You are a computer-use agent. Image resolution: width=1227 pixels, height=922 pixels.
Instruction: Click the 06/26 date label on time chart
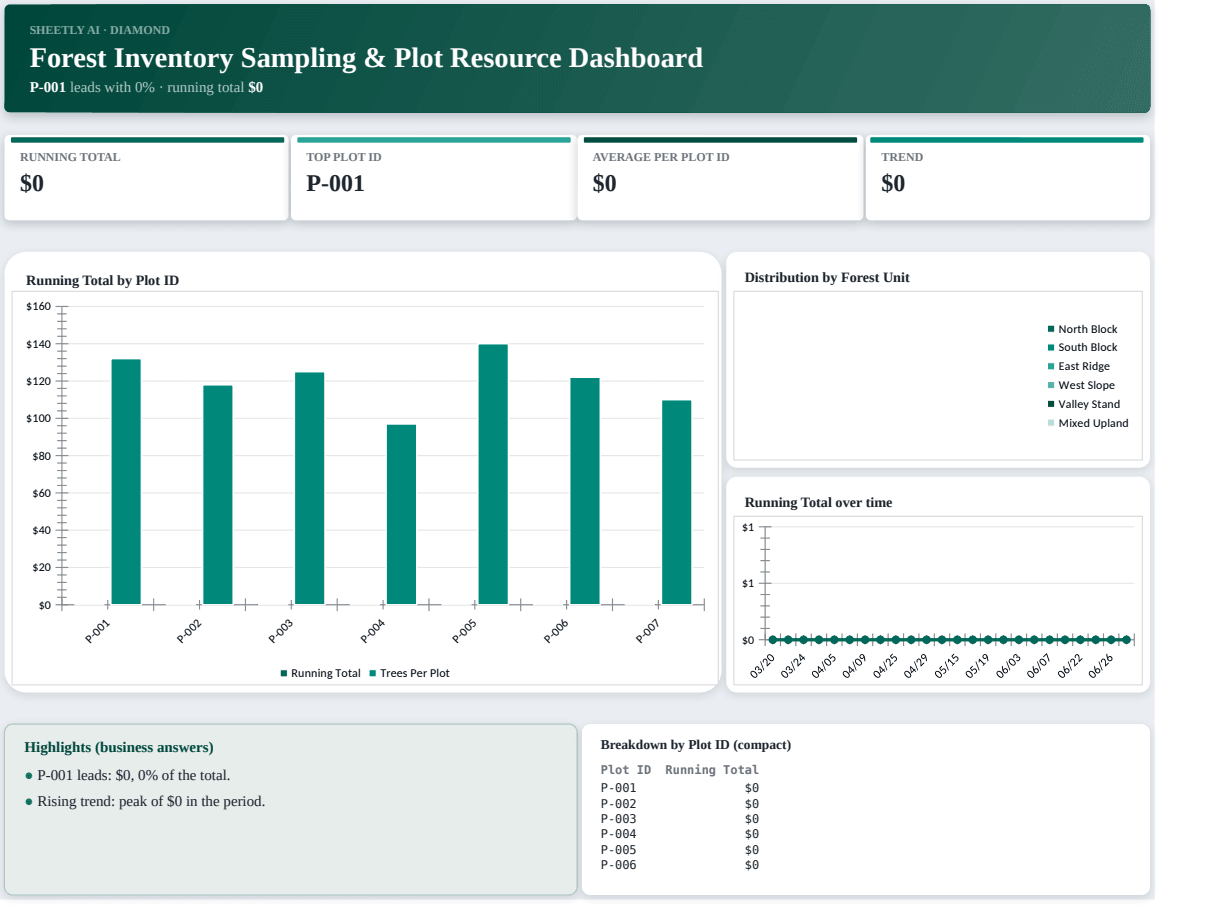click(x=1100, y=667)
